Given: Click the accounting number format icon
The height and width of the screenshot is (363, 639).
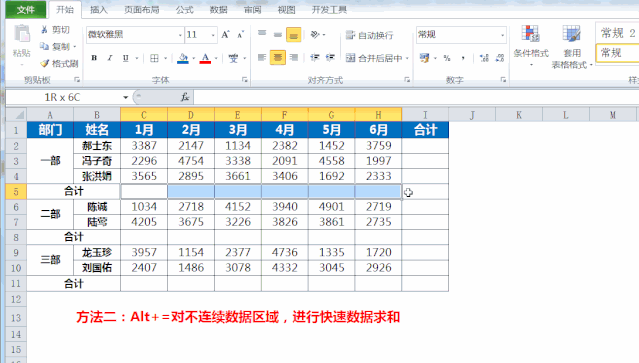Looking at the screenshot, I should [424, 58].
